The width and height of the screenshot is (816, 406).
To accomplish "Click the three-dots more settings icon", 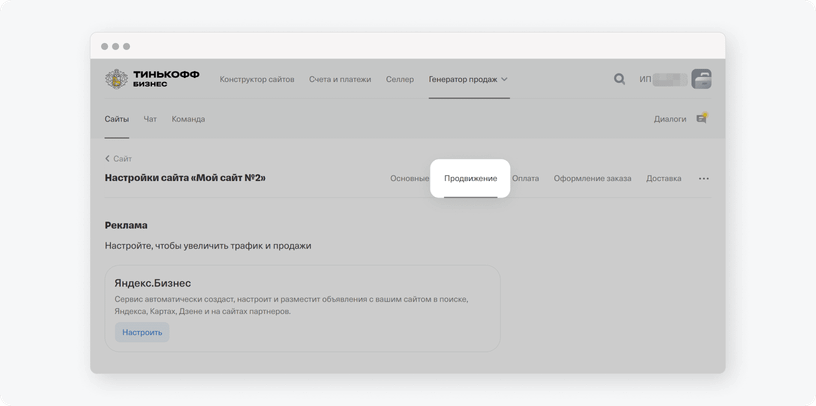I will coord(704,179).
